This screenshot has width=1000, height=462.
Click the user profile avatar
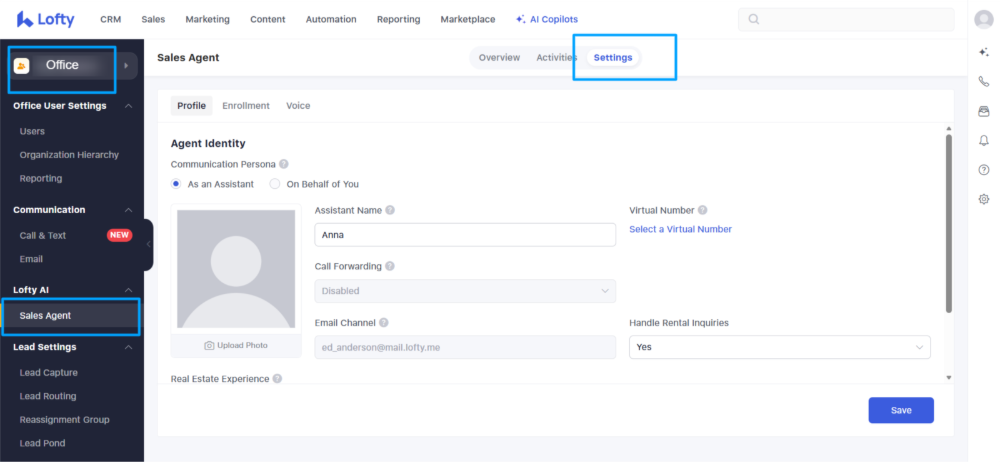point(983,19)
